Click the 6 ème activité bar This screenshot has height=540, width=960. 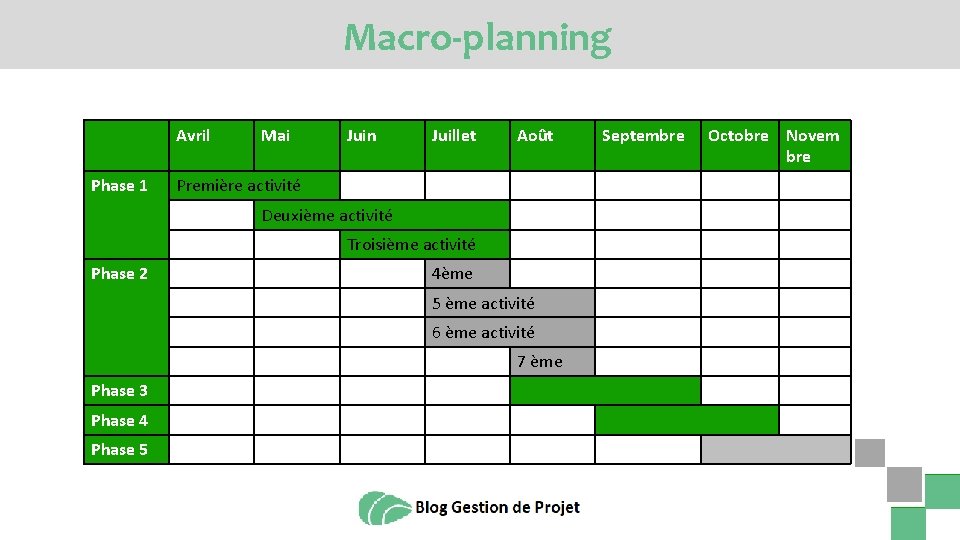(509, 332)
